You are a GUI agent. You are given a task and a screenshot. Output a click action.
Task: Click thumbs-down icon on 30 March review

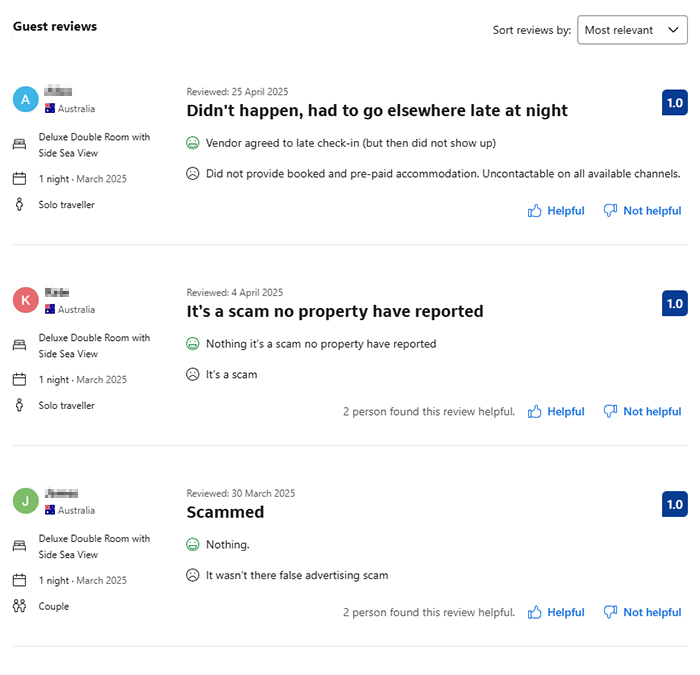tap(610, 613)
